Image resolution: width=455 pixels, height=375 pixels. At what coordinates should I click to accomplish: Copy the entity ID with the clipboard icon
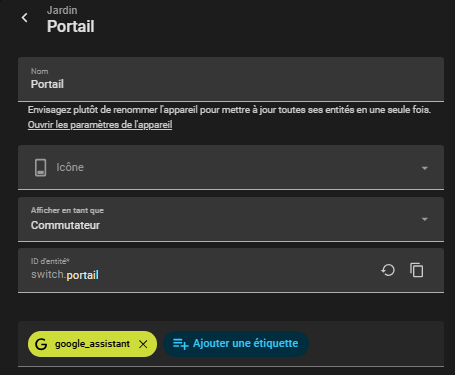[x=417, y=270]
